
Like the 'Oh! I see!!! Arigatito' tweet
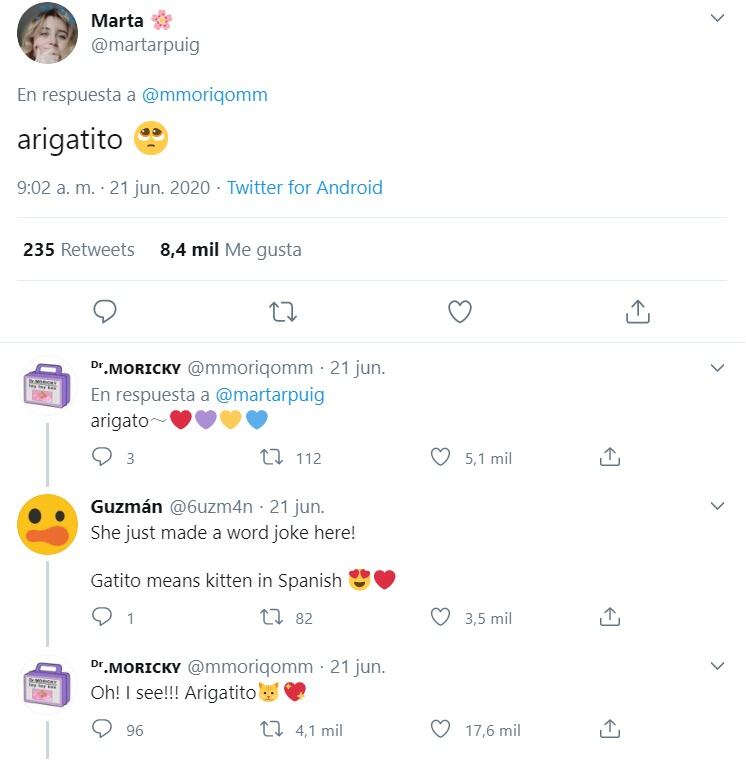click(440, 730)
